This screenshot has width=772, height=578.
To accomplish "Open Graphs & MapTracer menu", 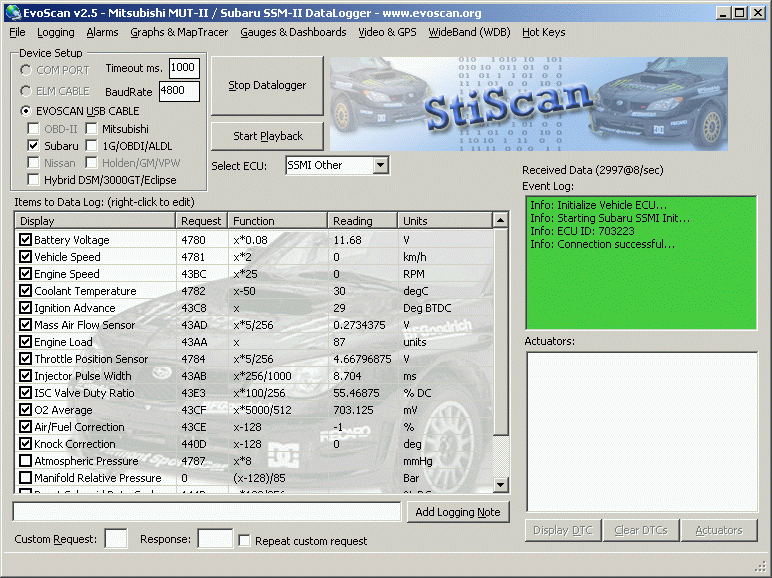I will (179, 32).
